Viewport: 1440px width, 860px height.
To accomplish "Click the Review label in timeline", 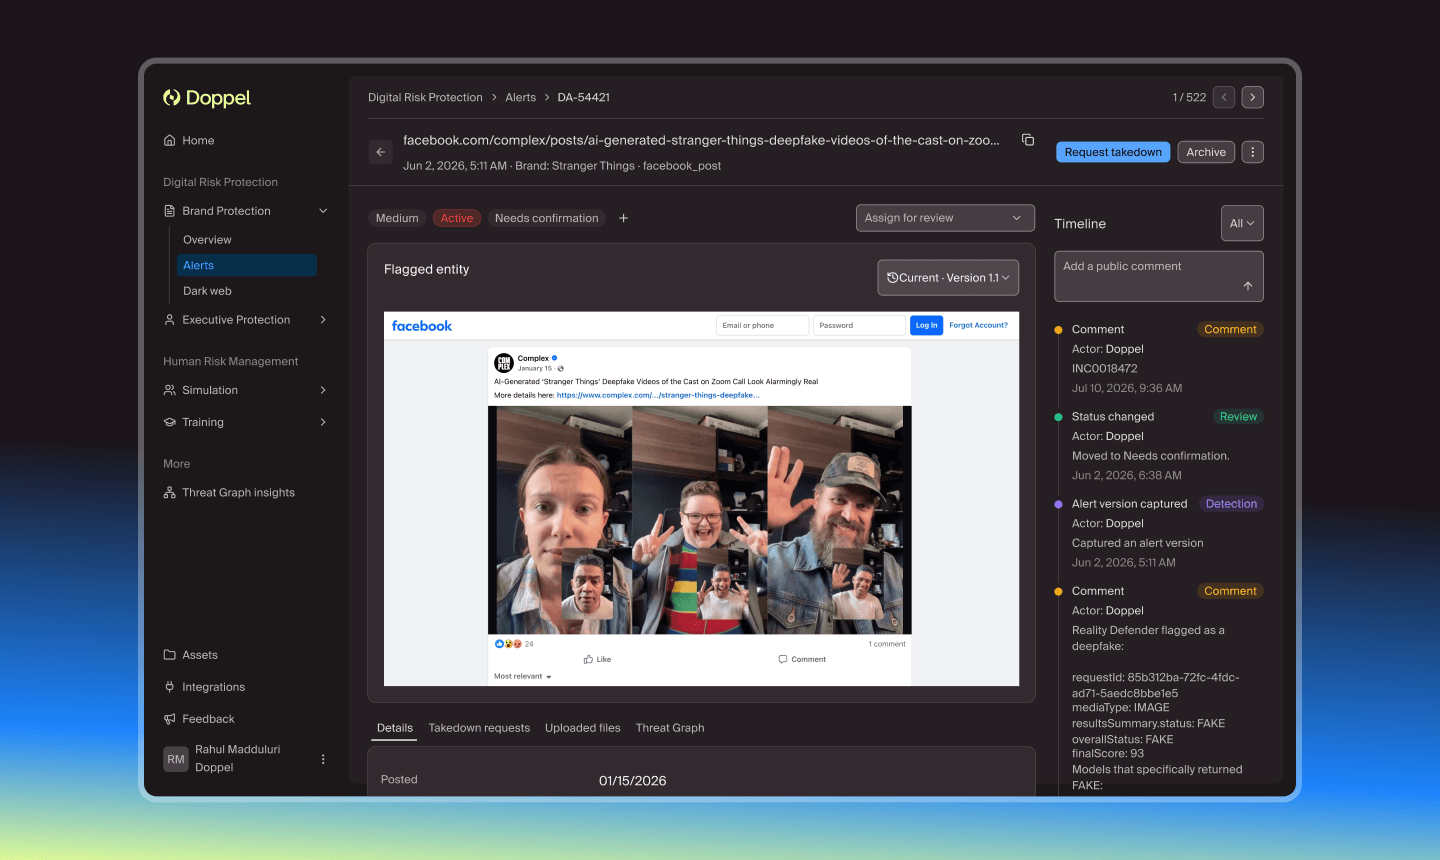I will (x=1238, y=417).
